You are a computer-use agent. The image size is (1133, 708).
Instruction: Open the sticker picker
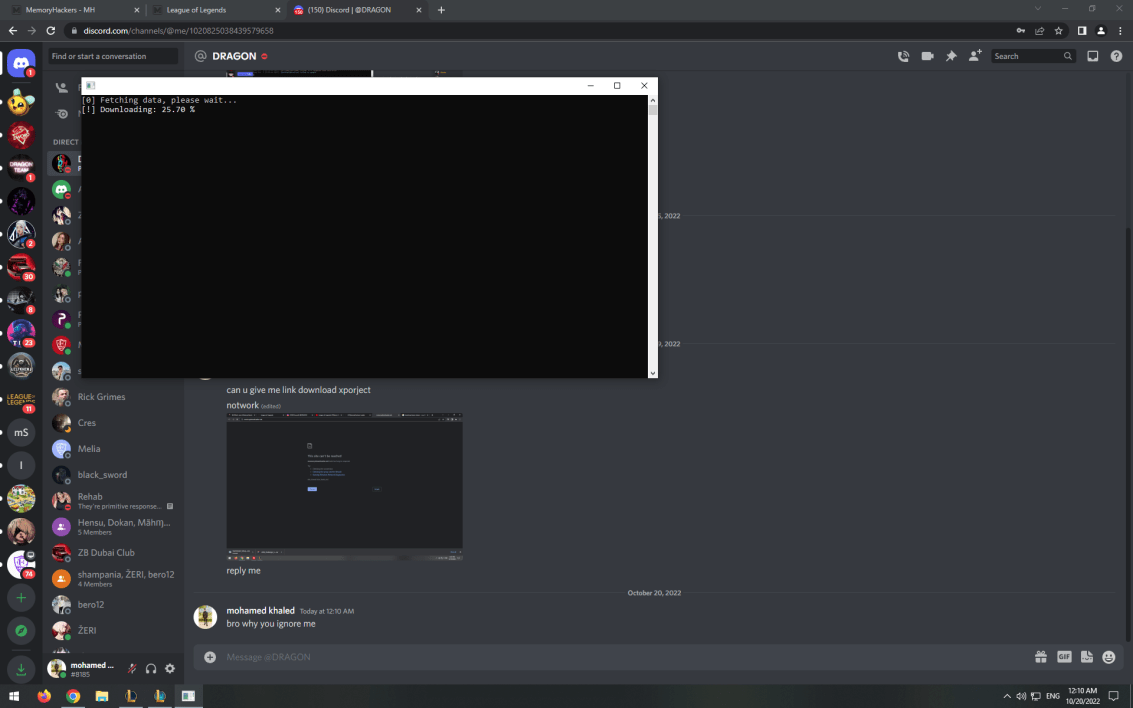point(1087,657)
